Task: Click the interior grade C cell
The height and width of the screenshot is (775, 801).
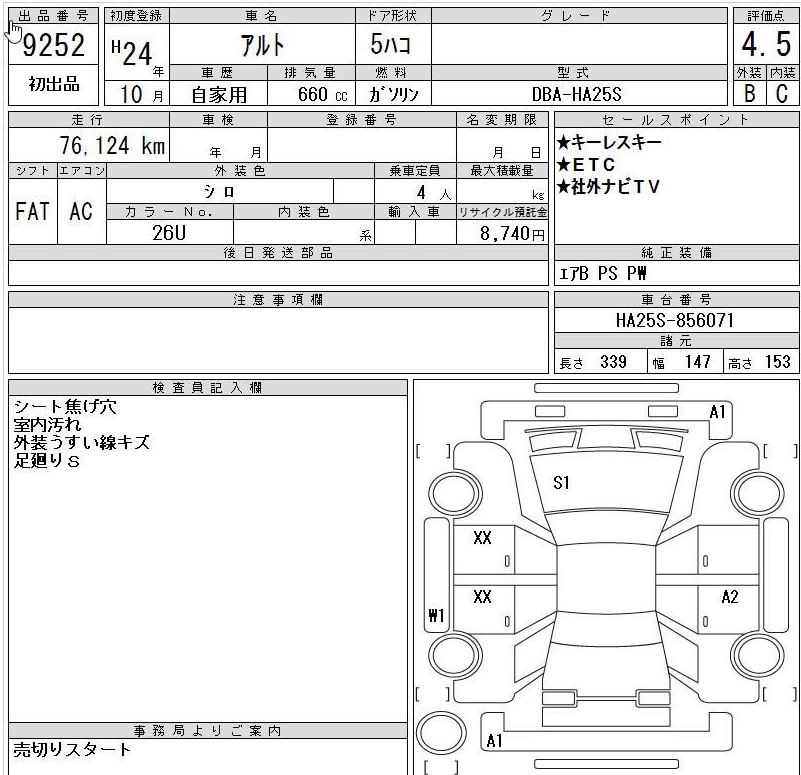Action: point(782,94)
